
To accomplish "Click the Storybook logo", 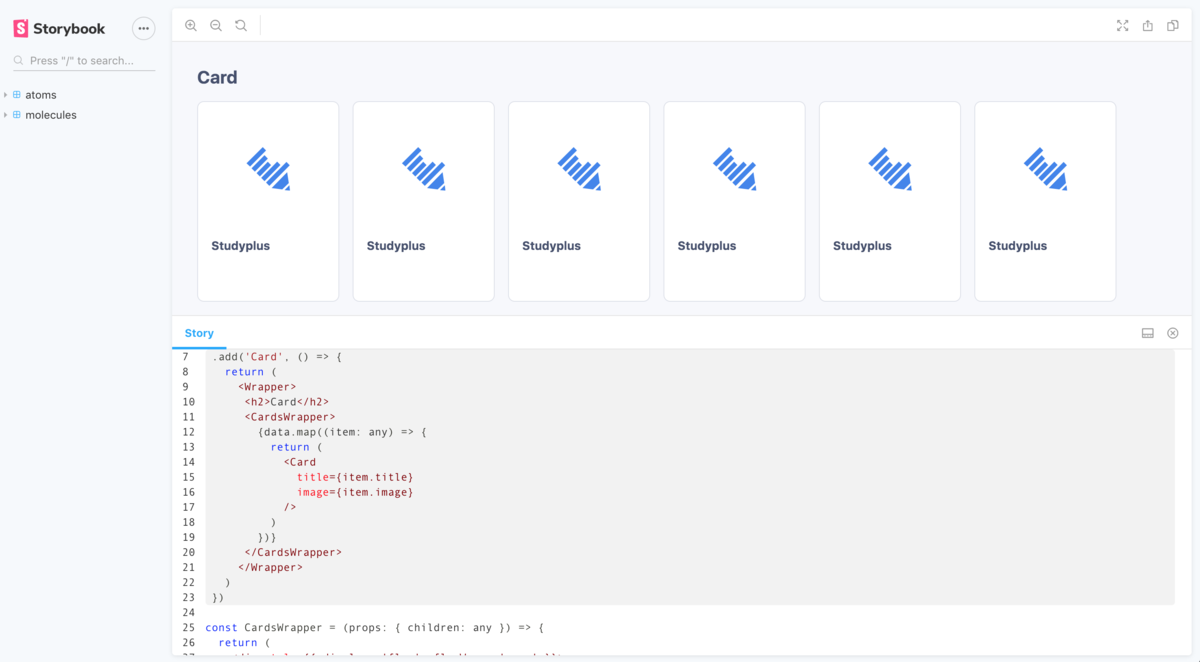I will pos(59,29).
